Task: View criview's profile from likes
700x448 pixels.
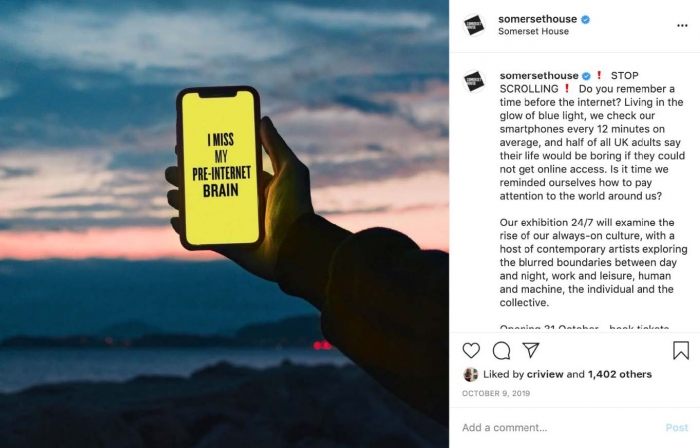Action: (545, 374)
